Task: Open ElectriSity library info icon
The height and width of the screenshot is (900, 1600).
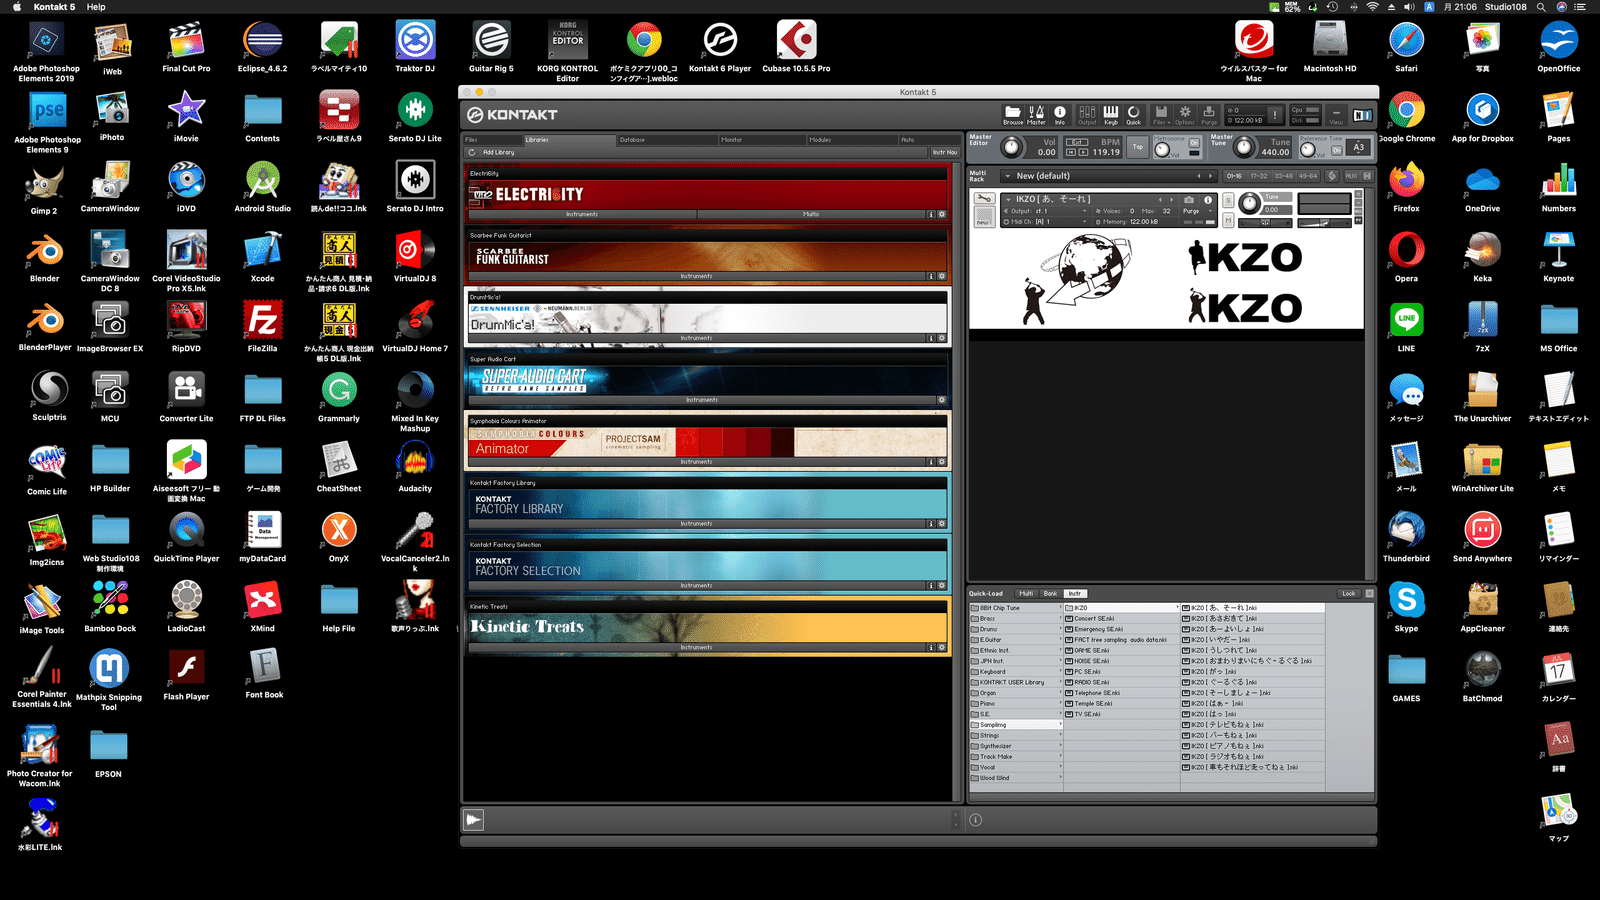Action: coord(930,214)
